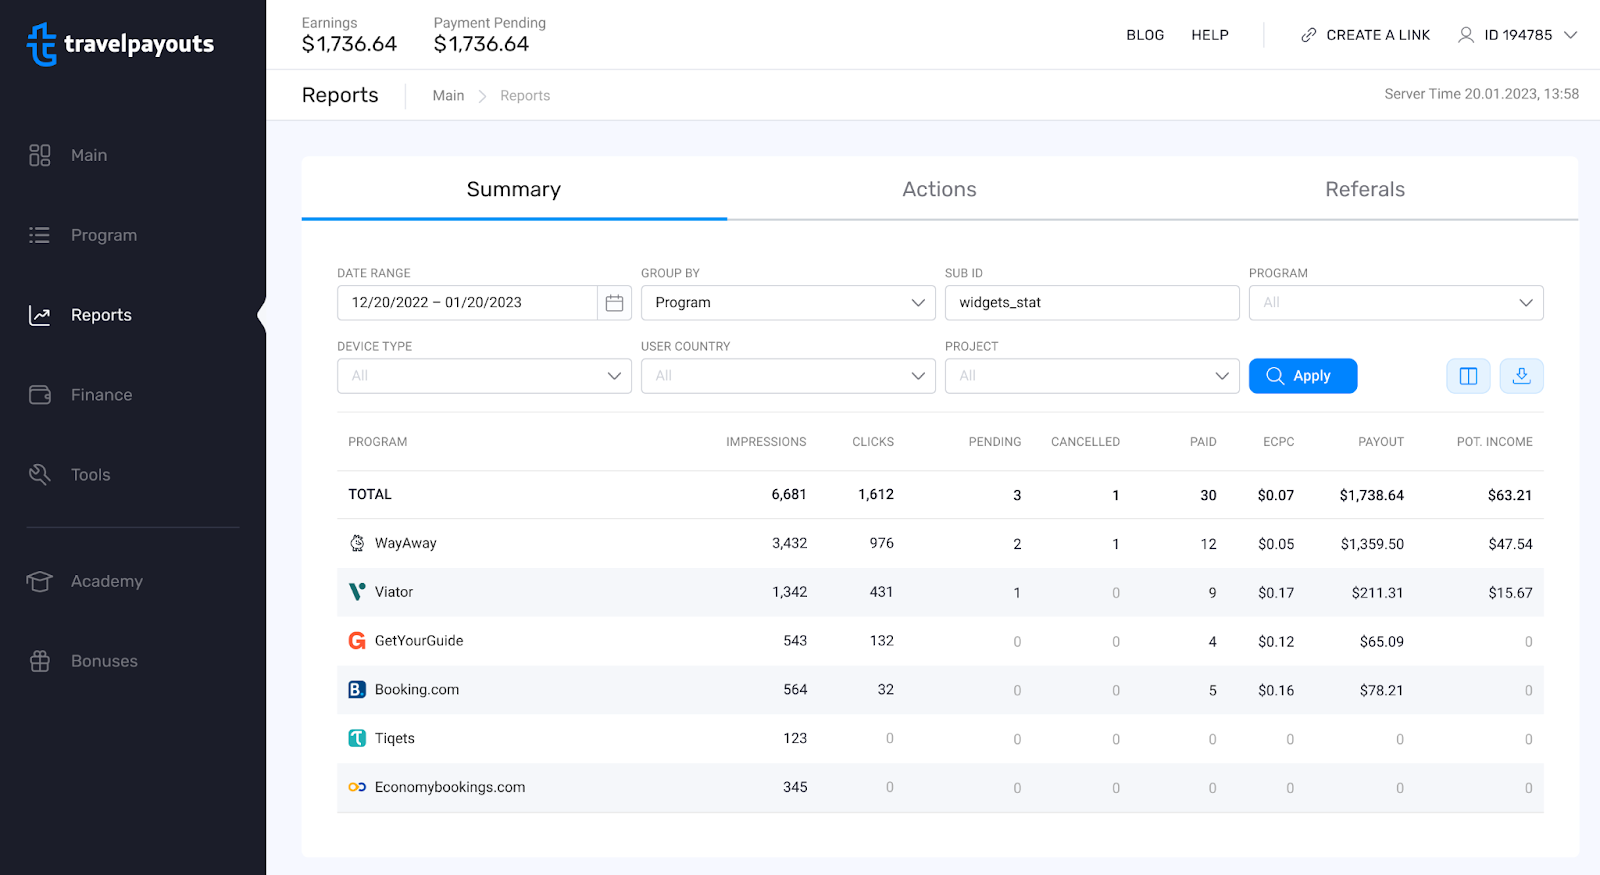The height and width of the screenshot is (875, 1600).
Task: Click WayAway payout value $1,359.50
Action: coord(1372,544)
